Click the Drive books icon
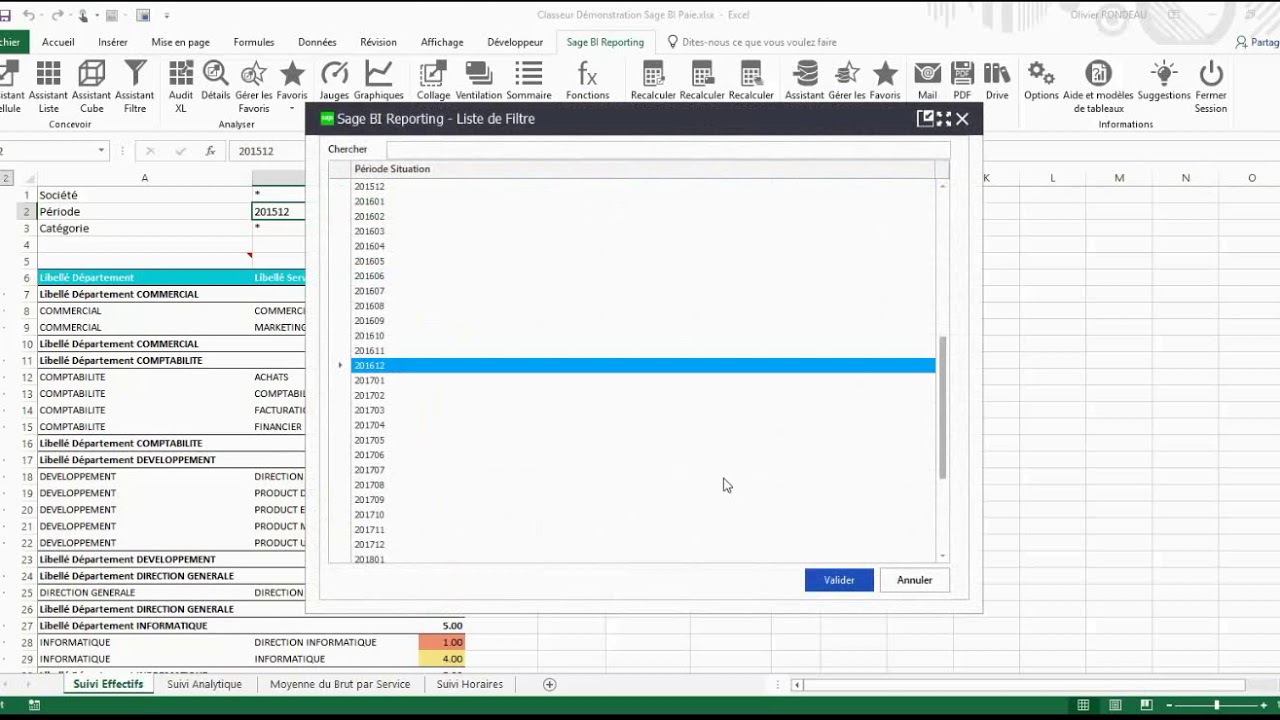 (x=997, y=81)
